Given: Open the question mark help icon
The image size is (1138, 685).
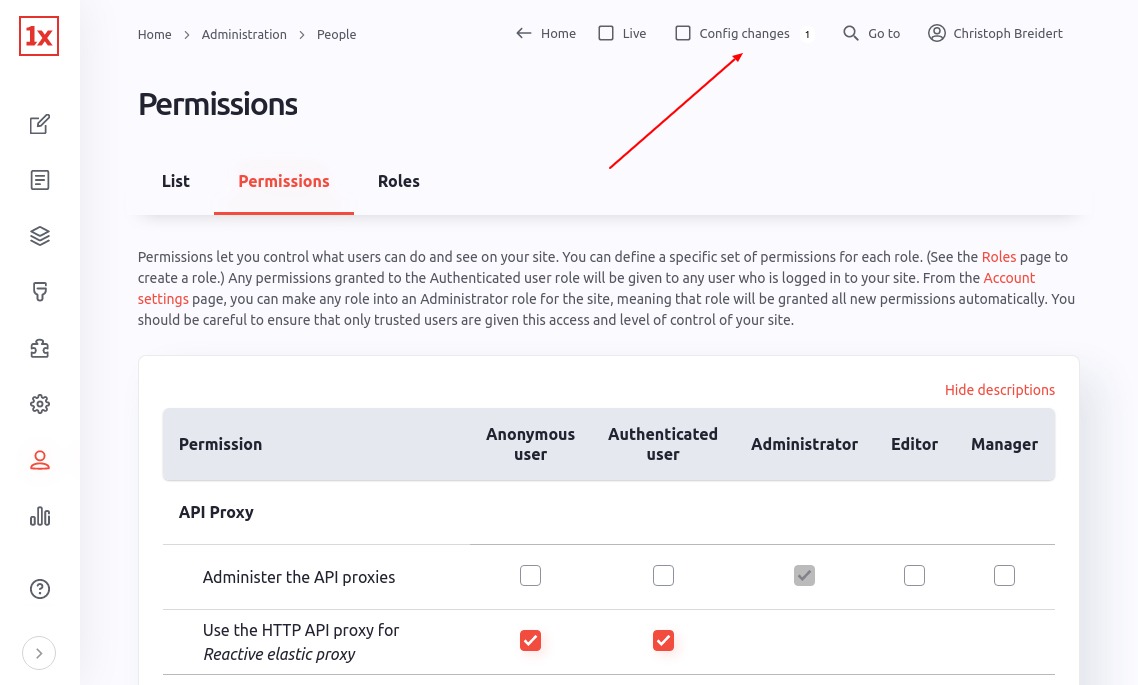Looking at the screenshot, I should 40,588.
